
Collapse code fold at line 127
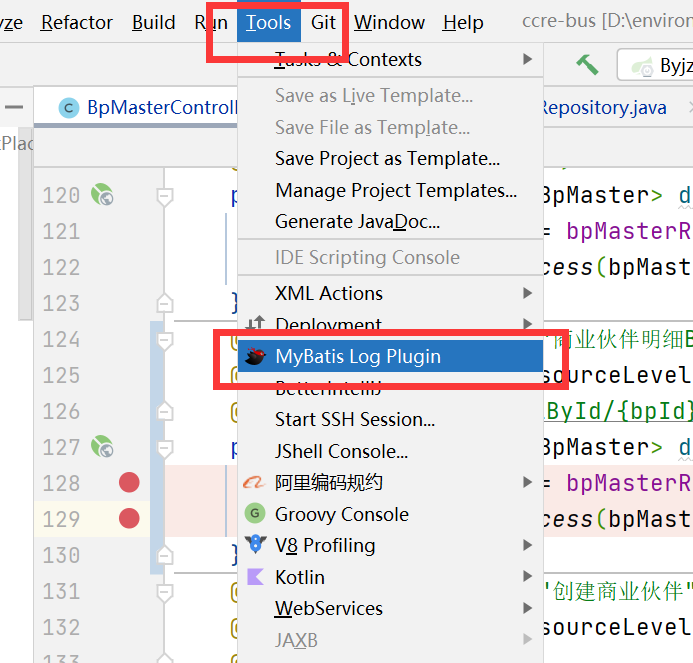[164, 449]
